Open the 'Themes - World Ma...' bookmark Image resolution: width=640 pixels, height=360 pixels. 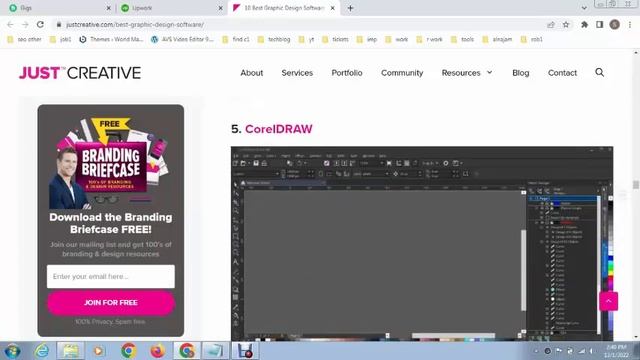pos(111,39)
